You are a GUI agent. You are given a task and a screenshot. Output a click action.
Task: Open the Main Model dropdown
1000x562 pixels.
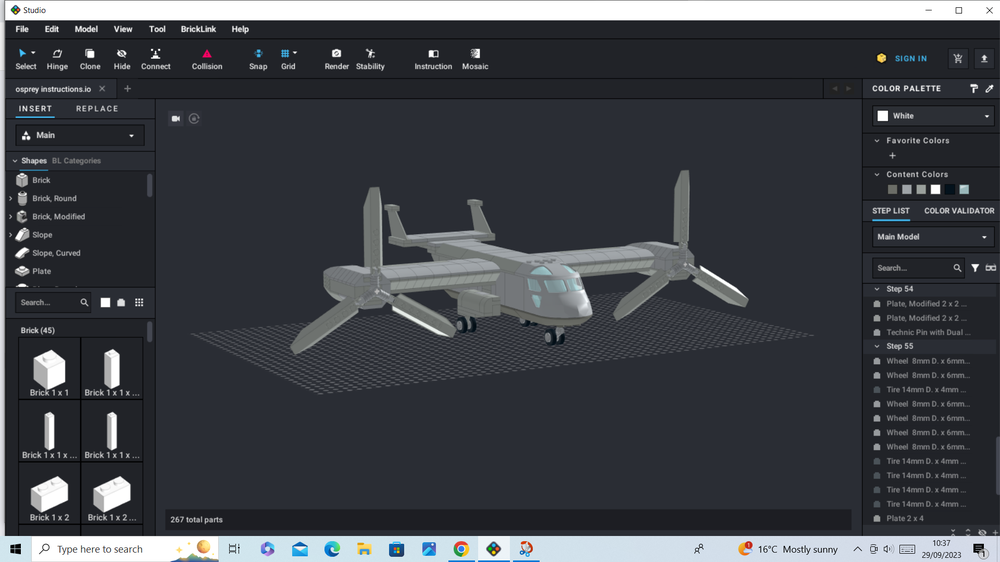(933, 237)
